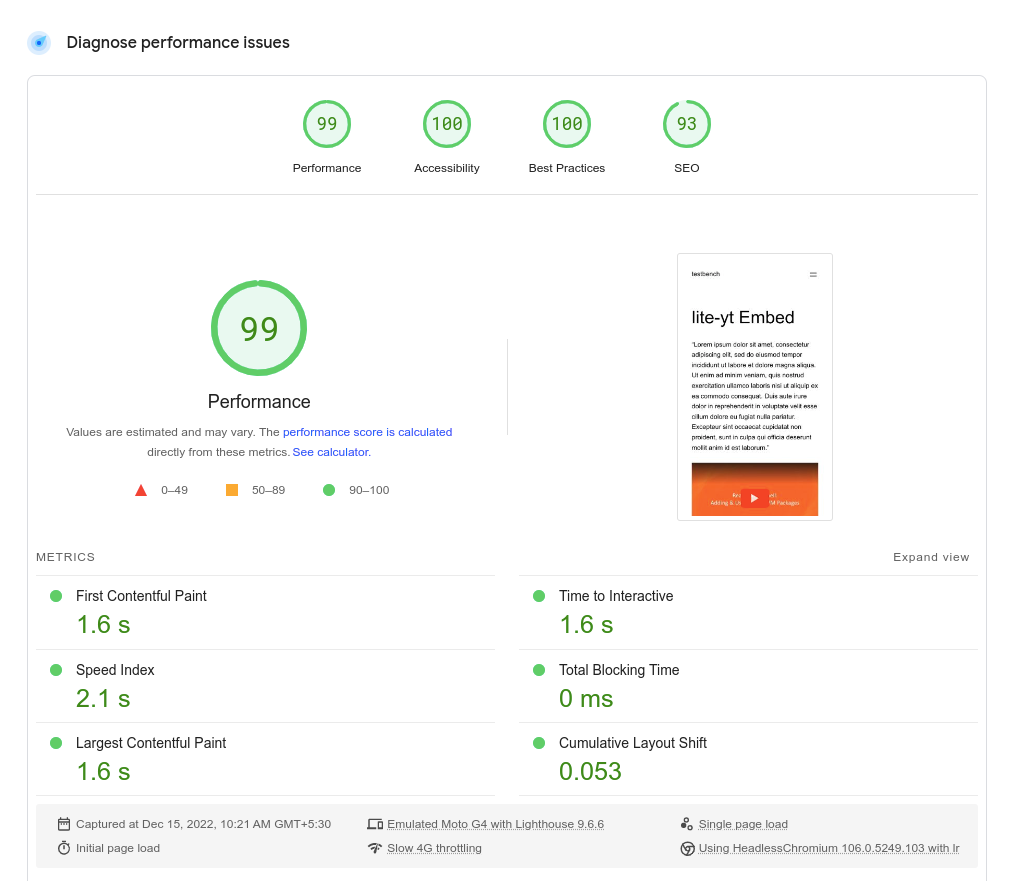Expand the Cumulative Layout Shift metric
Screen dimensions: 1014x881
(632, 743)
